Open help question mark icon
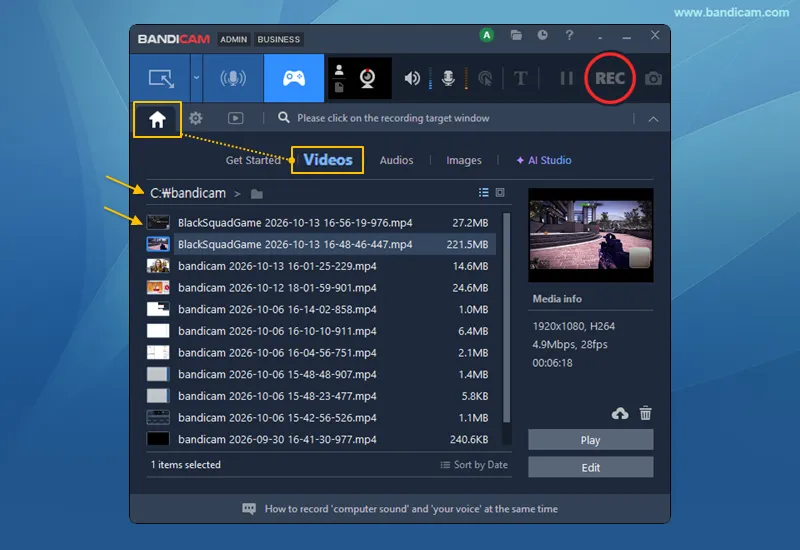800x550 pixels. [x=569, y=35]
